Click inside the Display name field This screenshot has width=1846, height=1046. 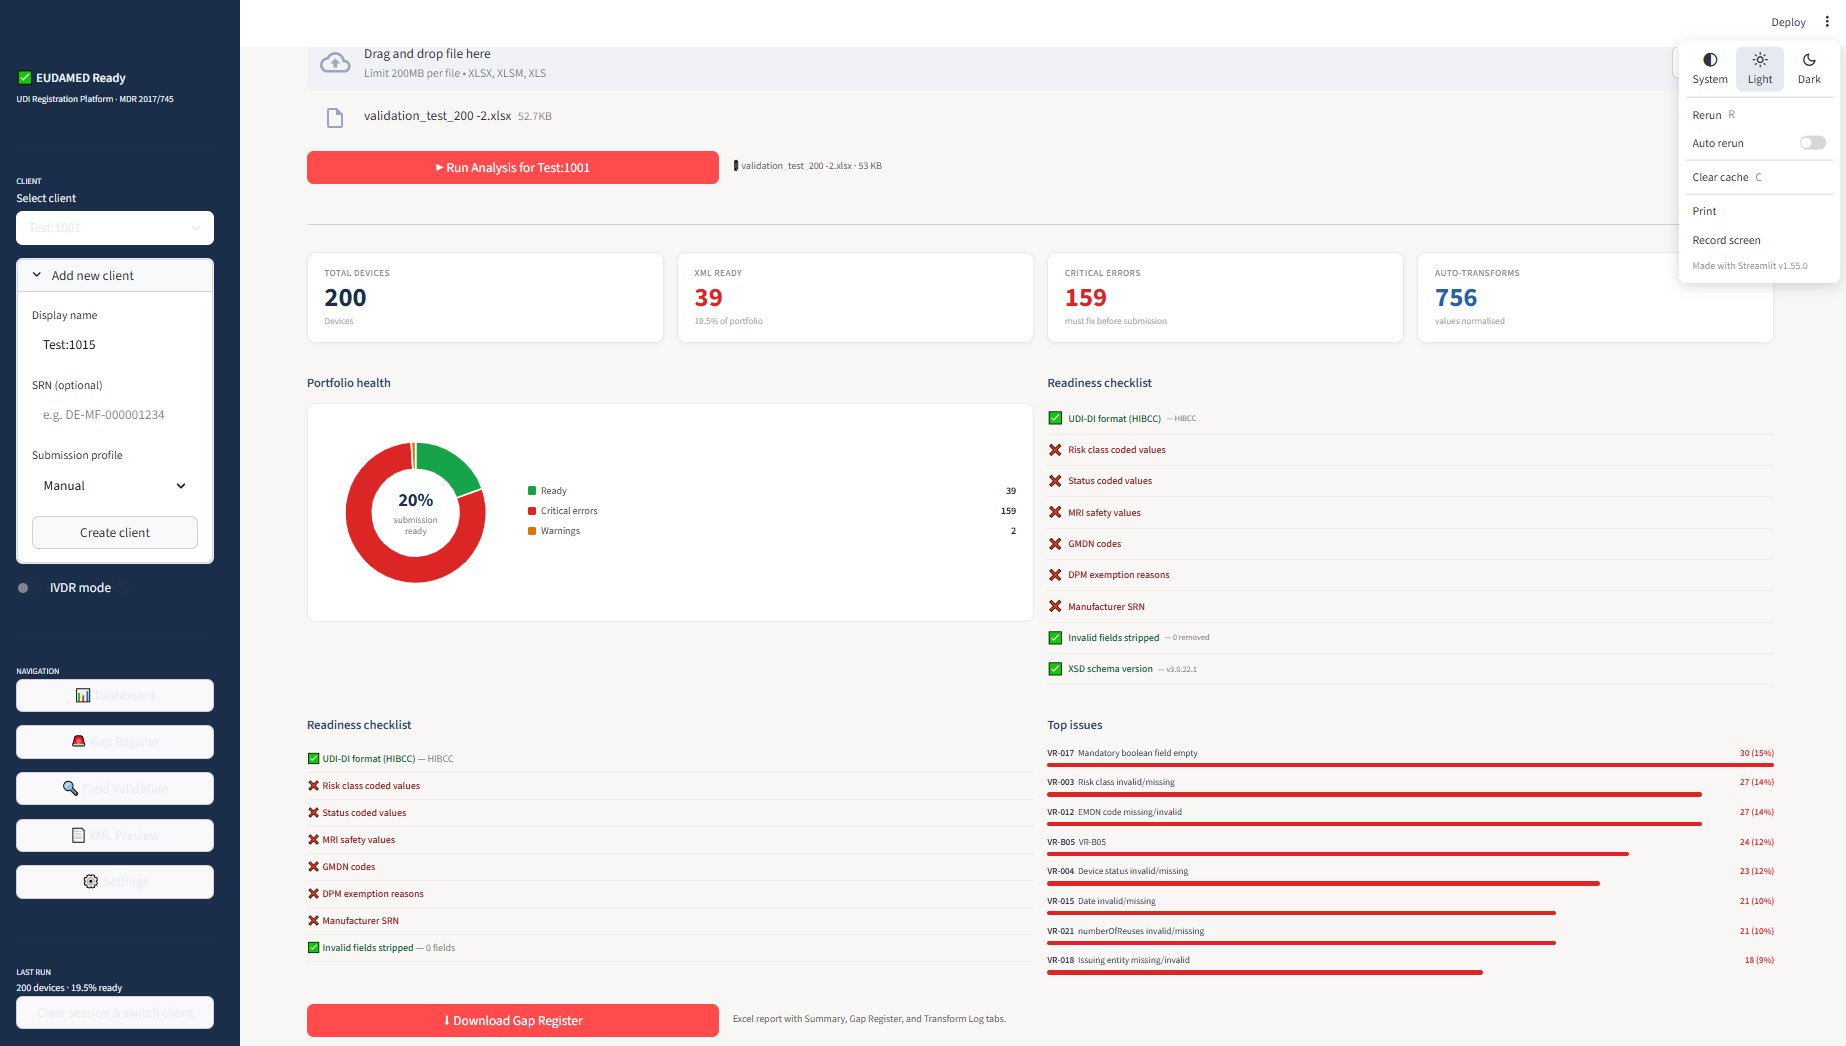[114, 344]
